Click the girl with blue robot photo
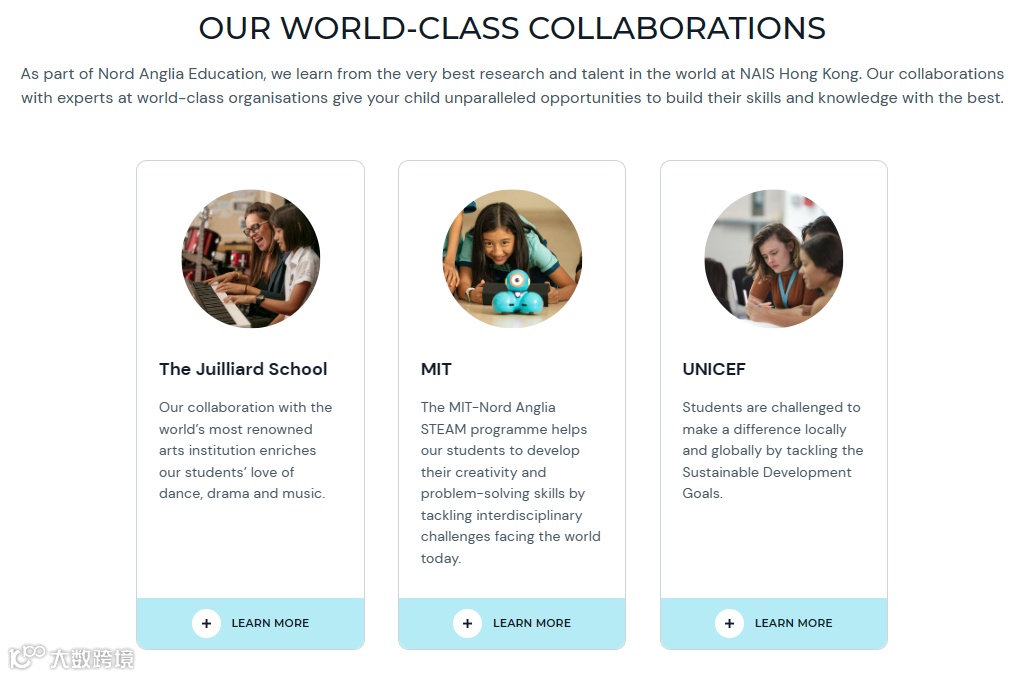The width and height of the screenshot is (1031, 677). [512, 259]
